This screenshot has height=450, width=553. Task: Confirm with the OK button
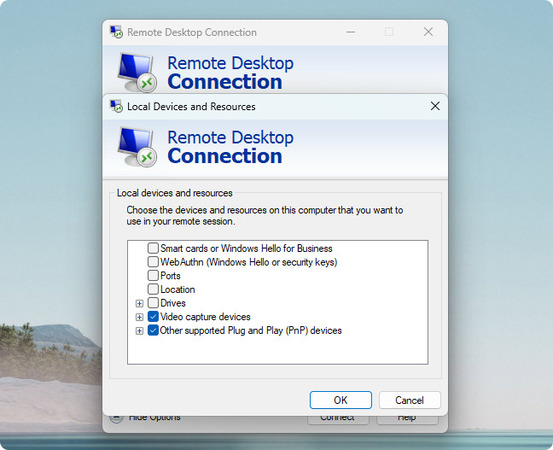click(341, 400)
